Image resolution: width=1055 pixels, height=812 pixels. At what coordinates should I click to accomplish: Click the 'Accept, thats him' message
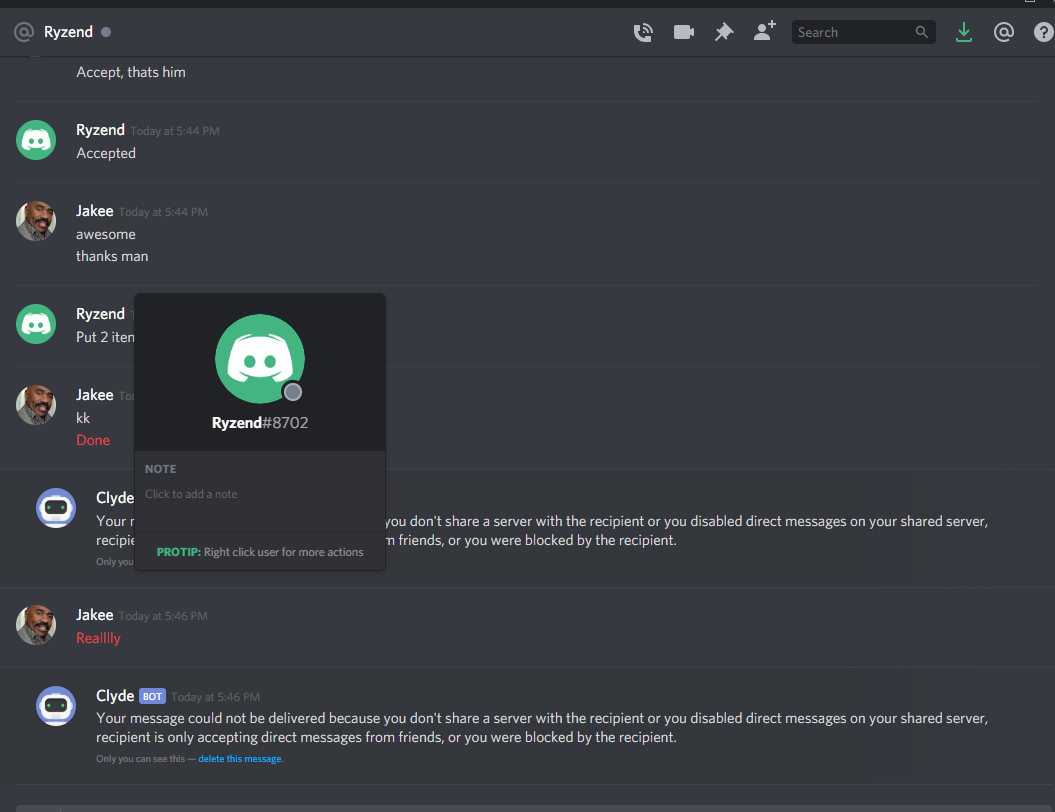(x=131, y=72)
